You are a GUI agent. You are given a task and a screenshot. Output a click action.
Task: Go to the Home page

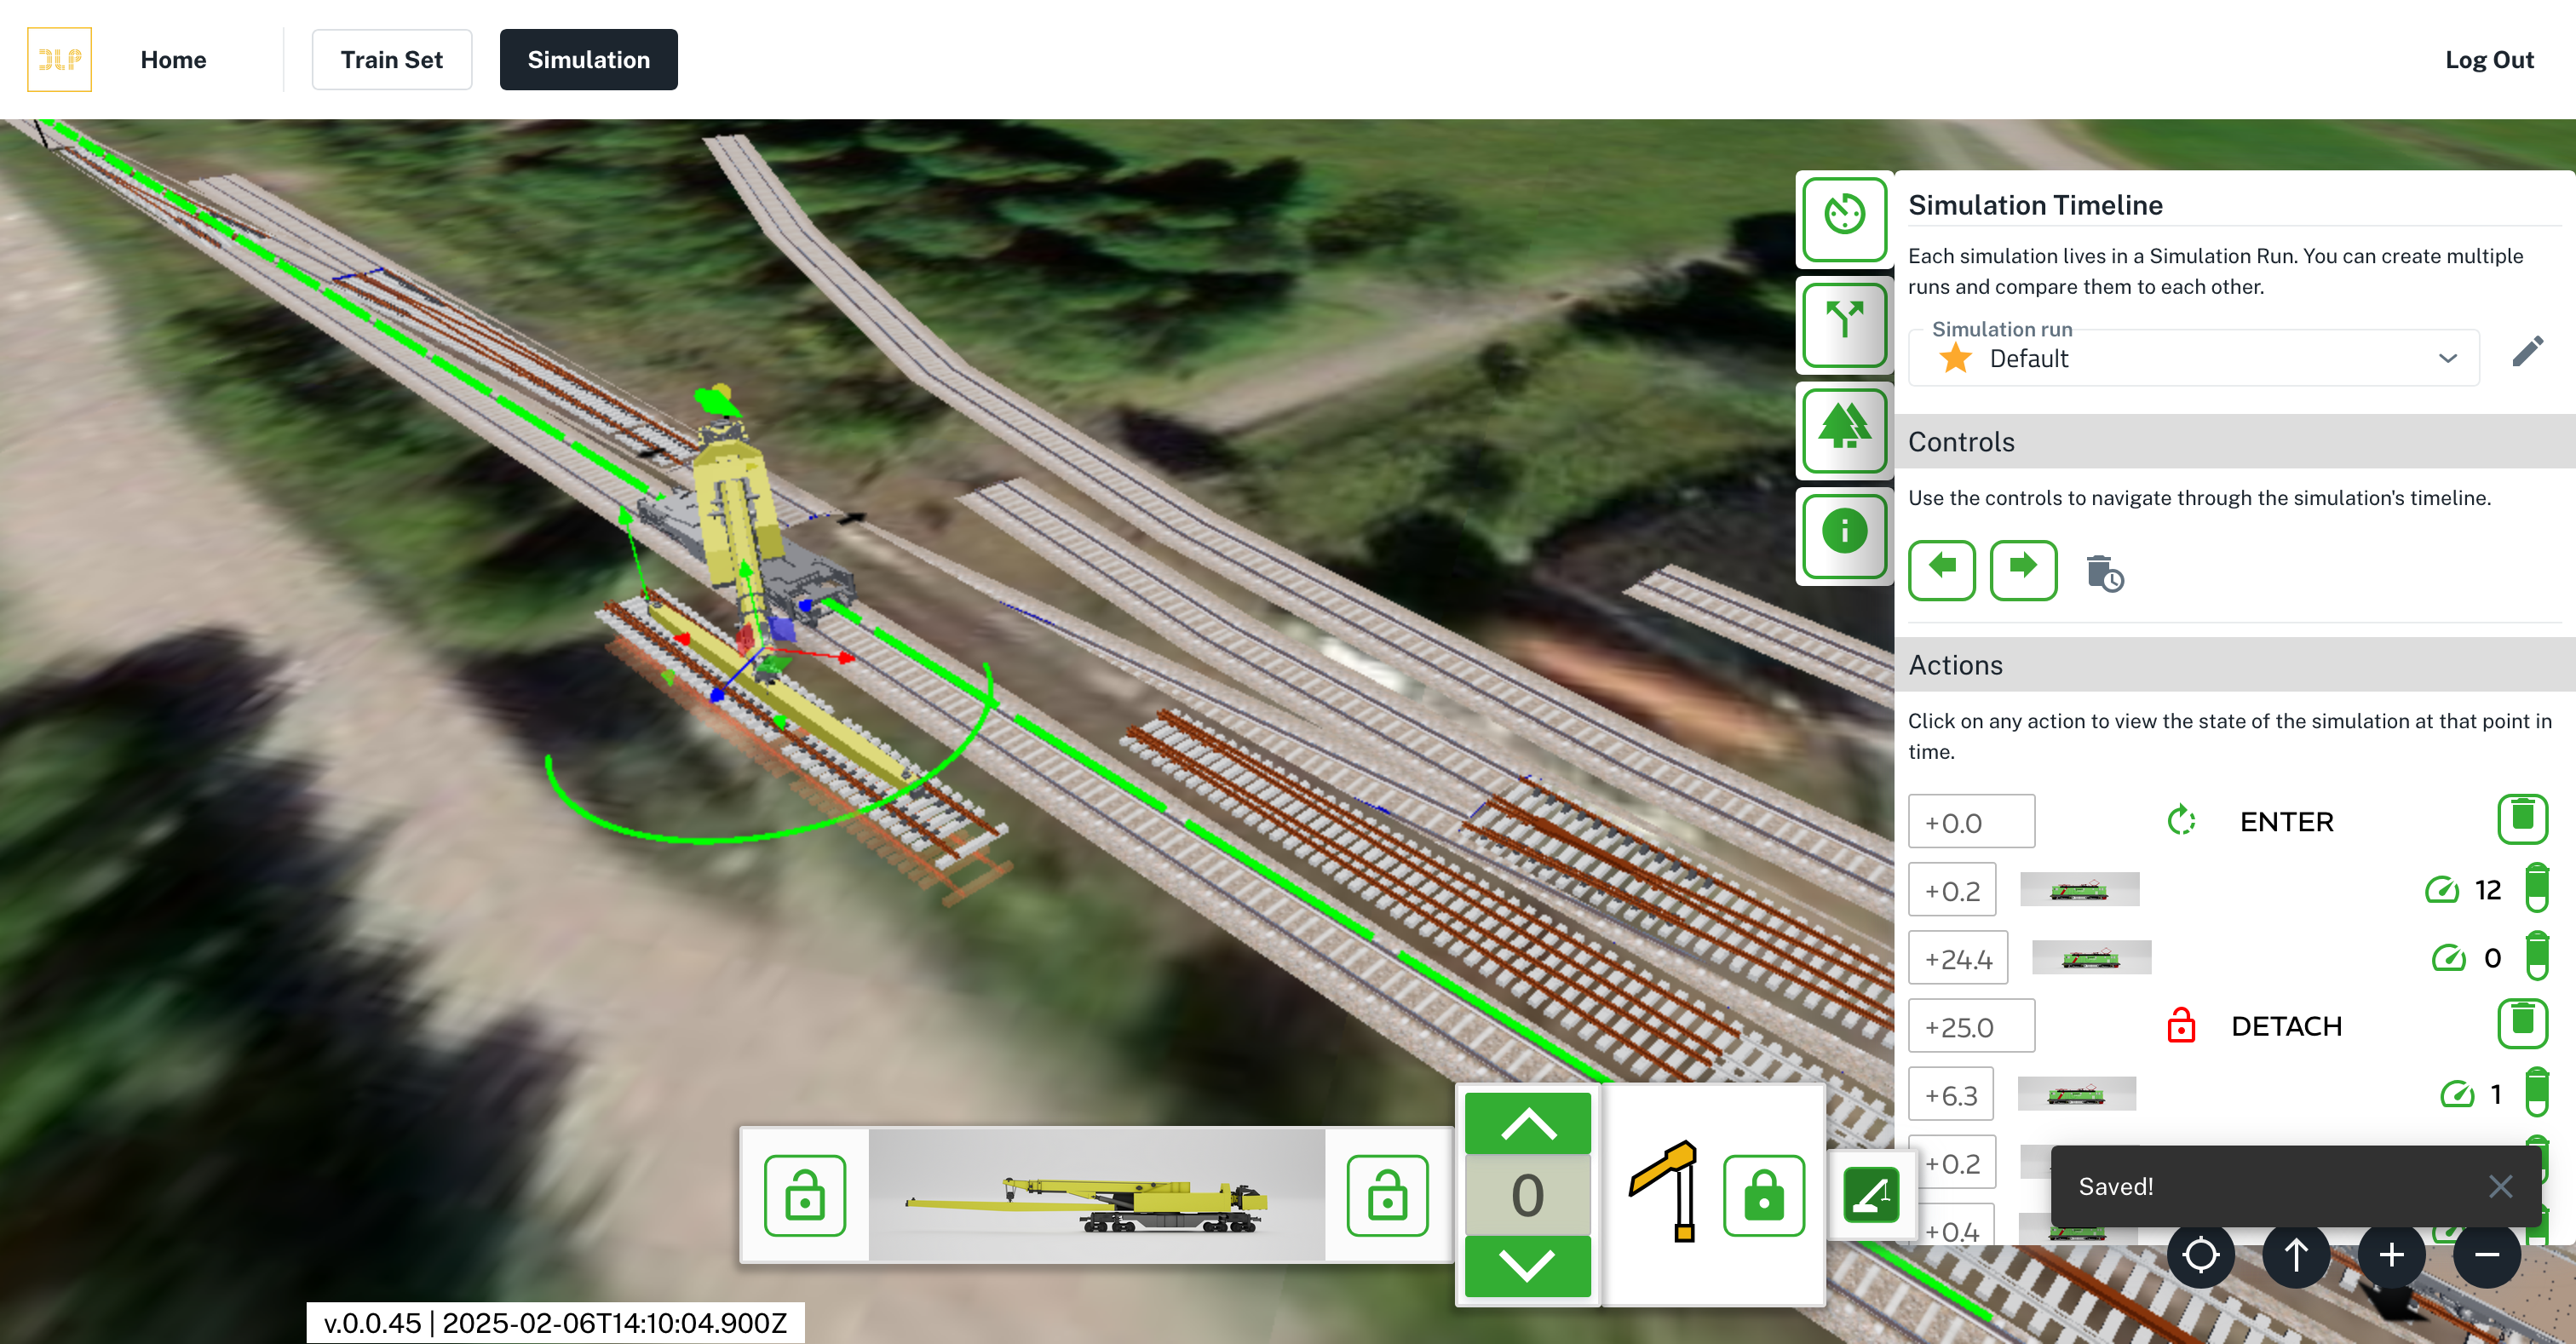tap(173, 59)
